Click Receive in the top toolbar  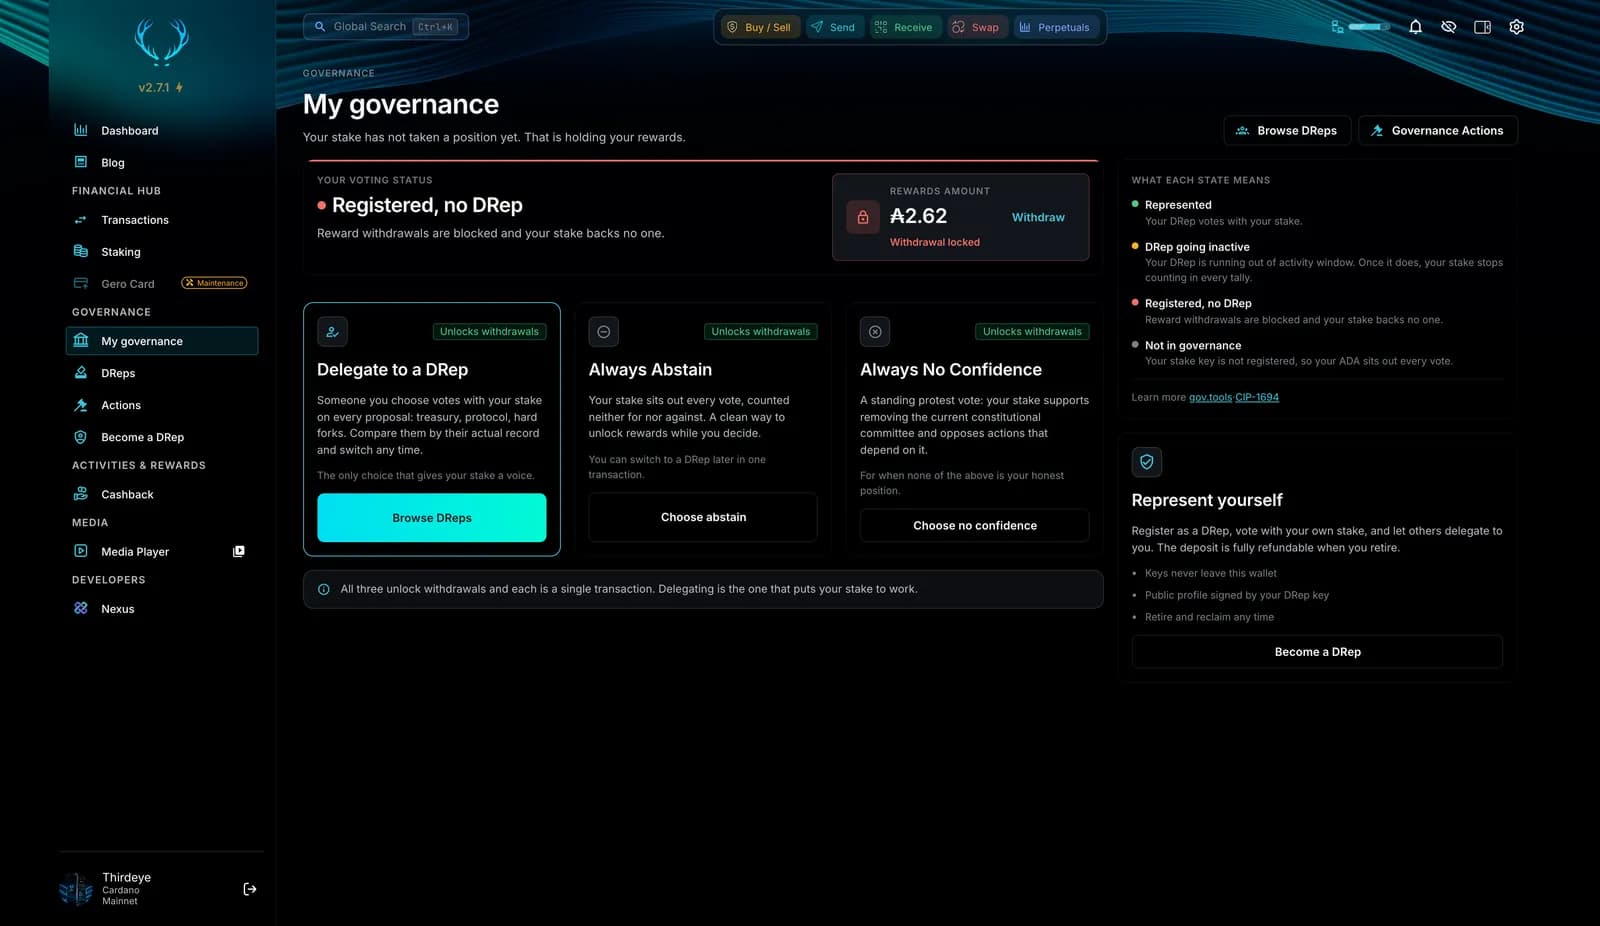point(904,27)
